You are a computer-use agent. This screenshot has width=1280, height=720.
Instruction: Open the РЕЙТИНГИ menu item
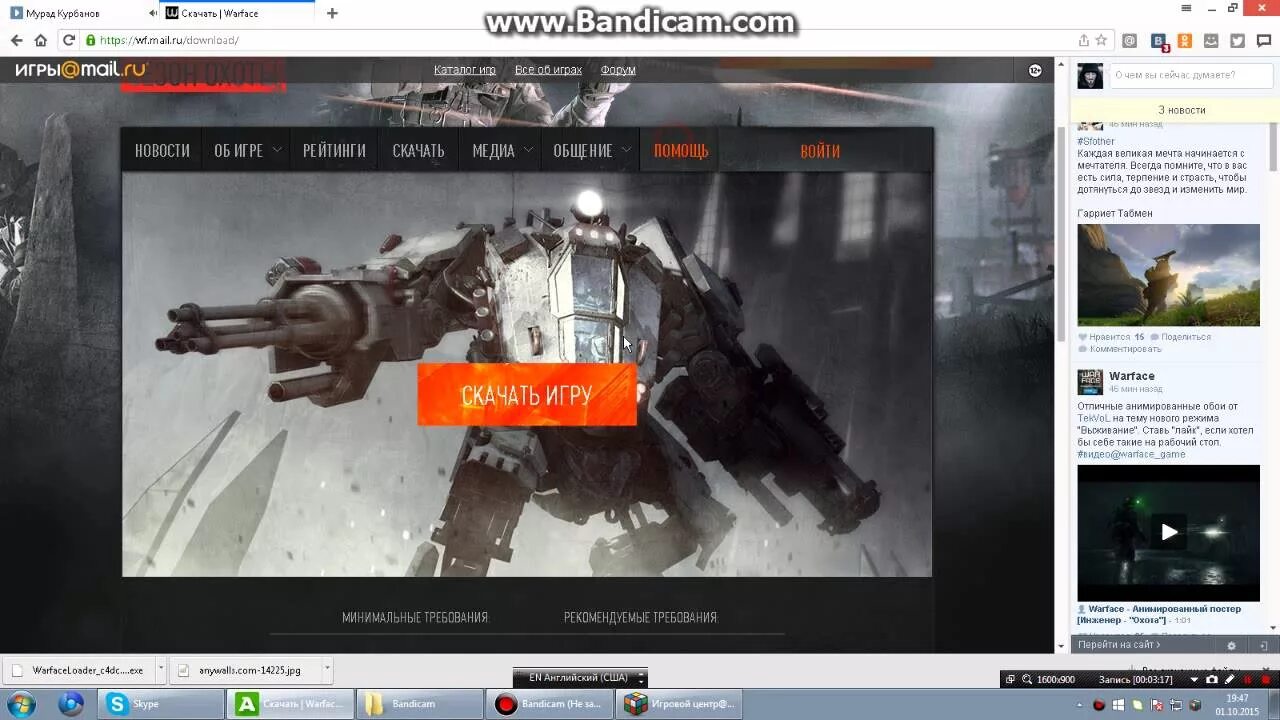pyautogui.click(x=334, y=150)
